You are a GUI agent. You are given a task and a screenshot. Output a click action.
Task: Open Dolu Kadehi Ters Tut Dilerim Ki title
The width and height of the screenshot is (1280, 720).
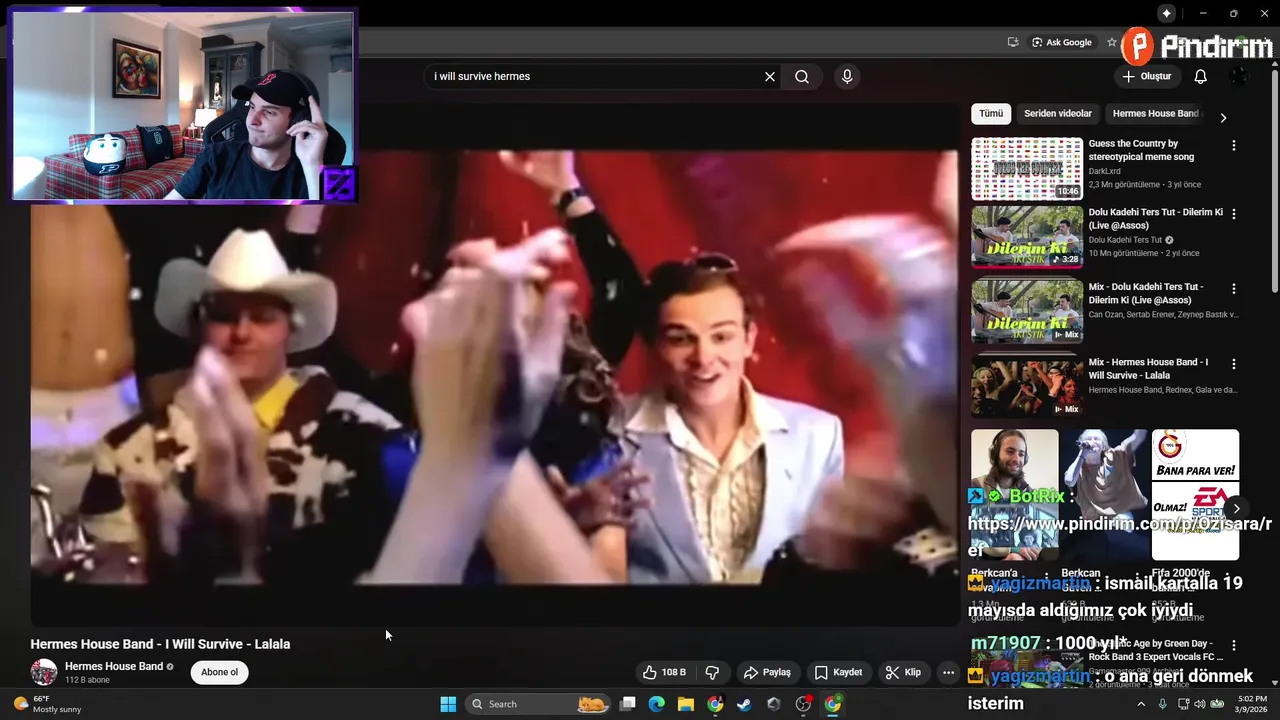click(1155, 219)
